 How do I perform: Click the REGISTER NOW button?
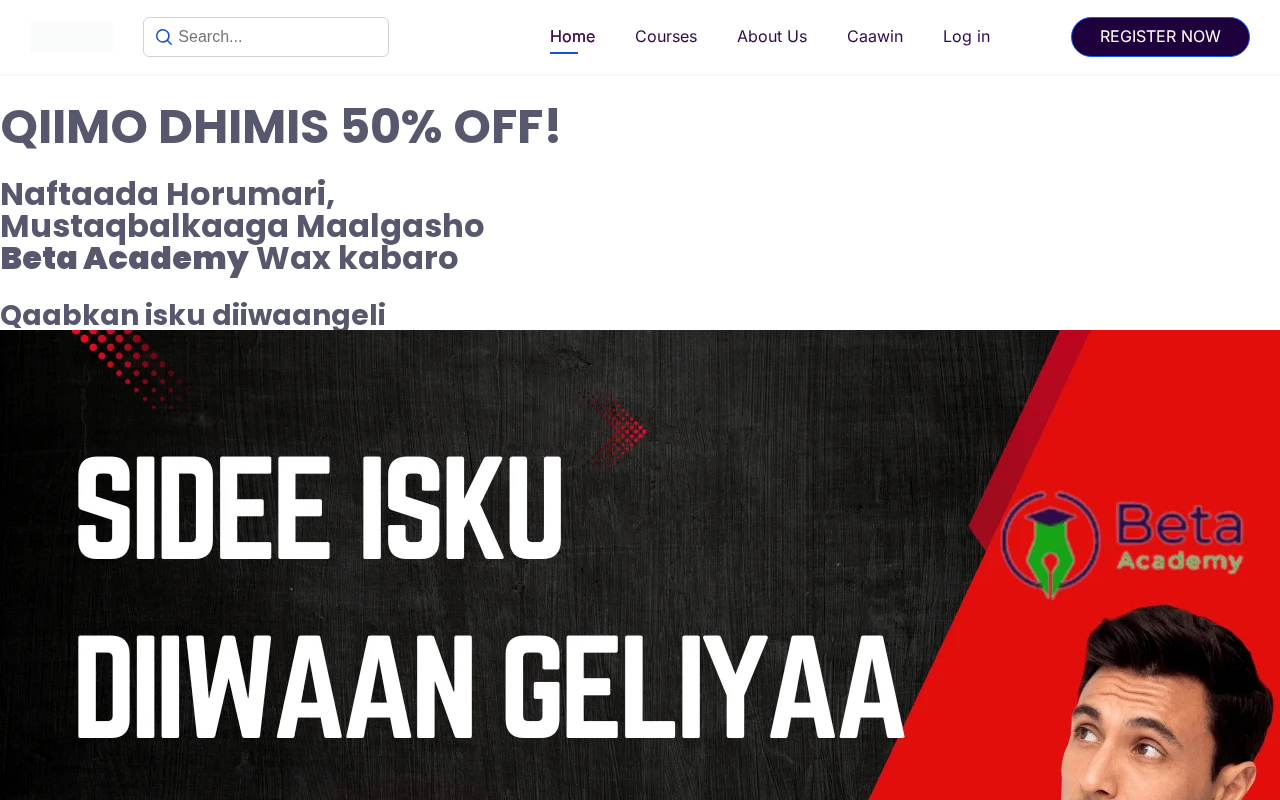1160,37
